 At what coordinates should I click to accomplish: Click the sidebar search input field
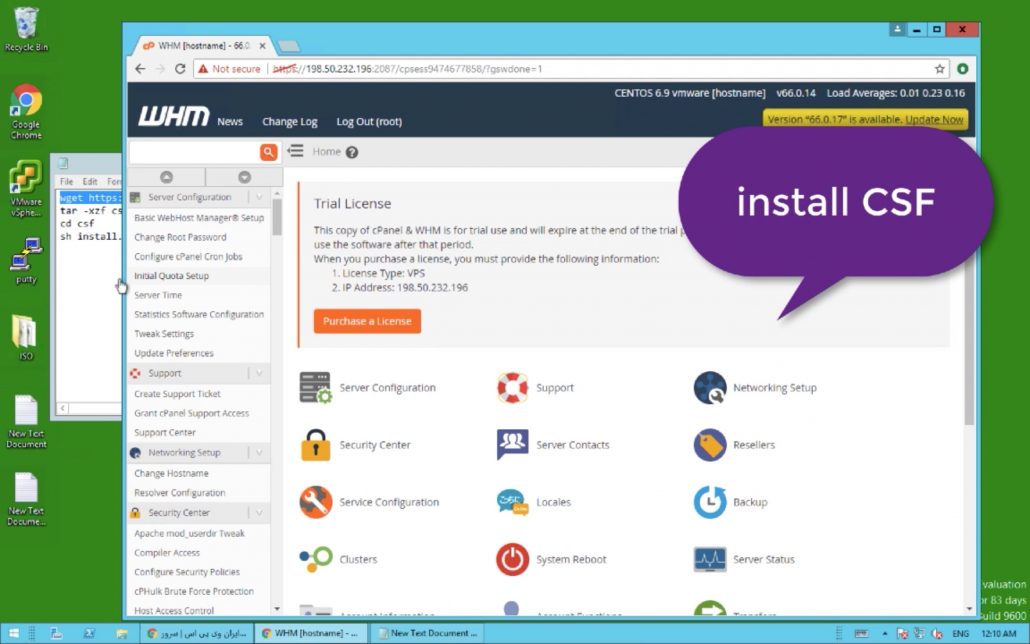[x=194, y=152]
